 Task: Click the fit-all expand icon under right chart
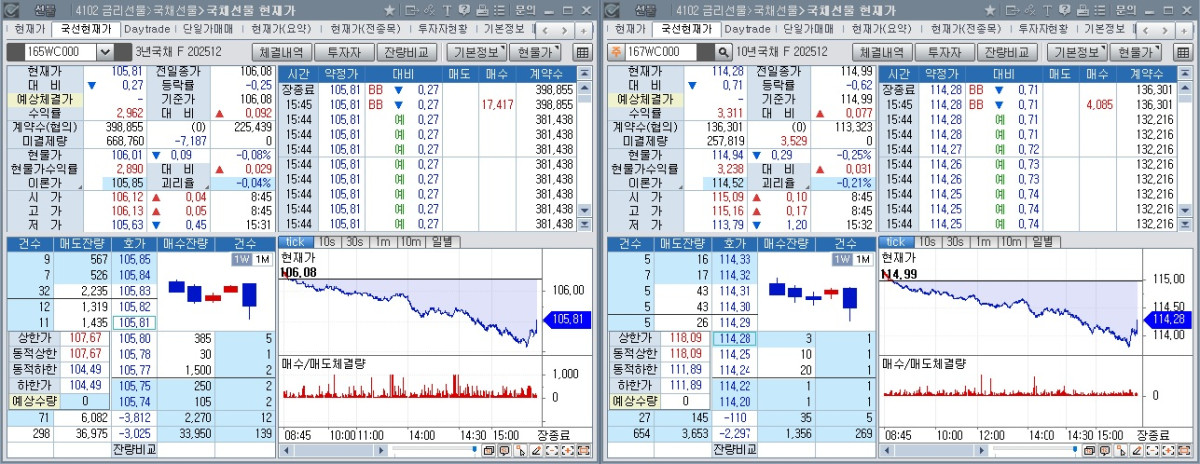1184,451
